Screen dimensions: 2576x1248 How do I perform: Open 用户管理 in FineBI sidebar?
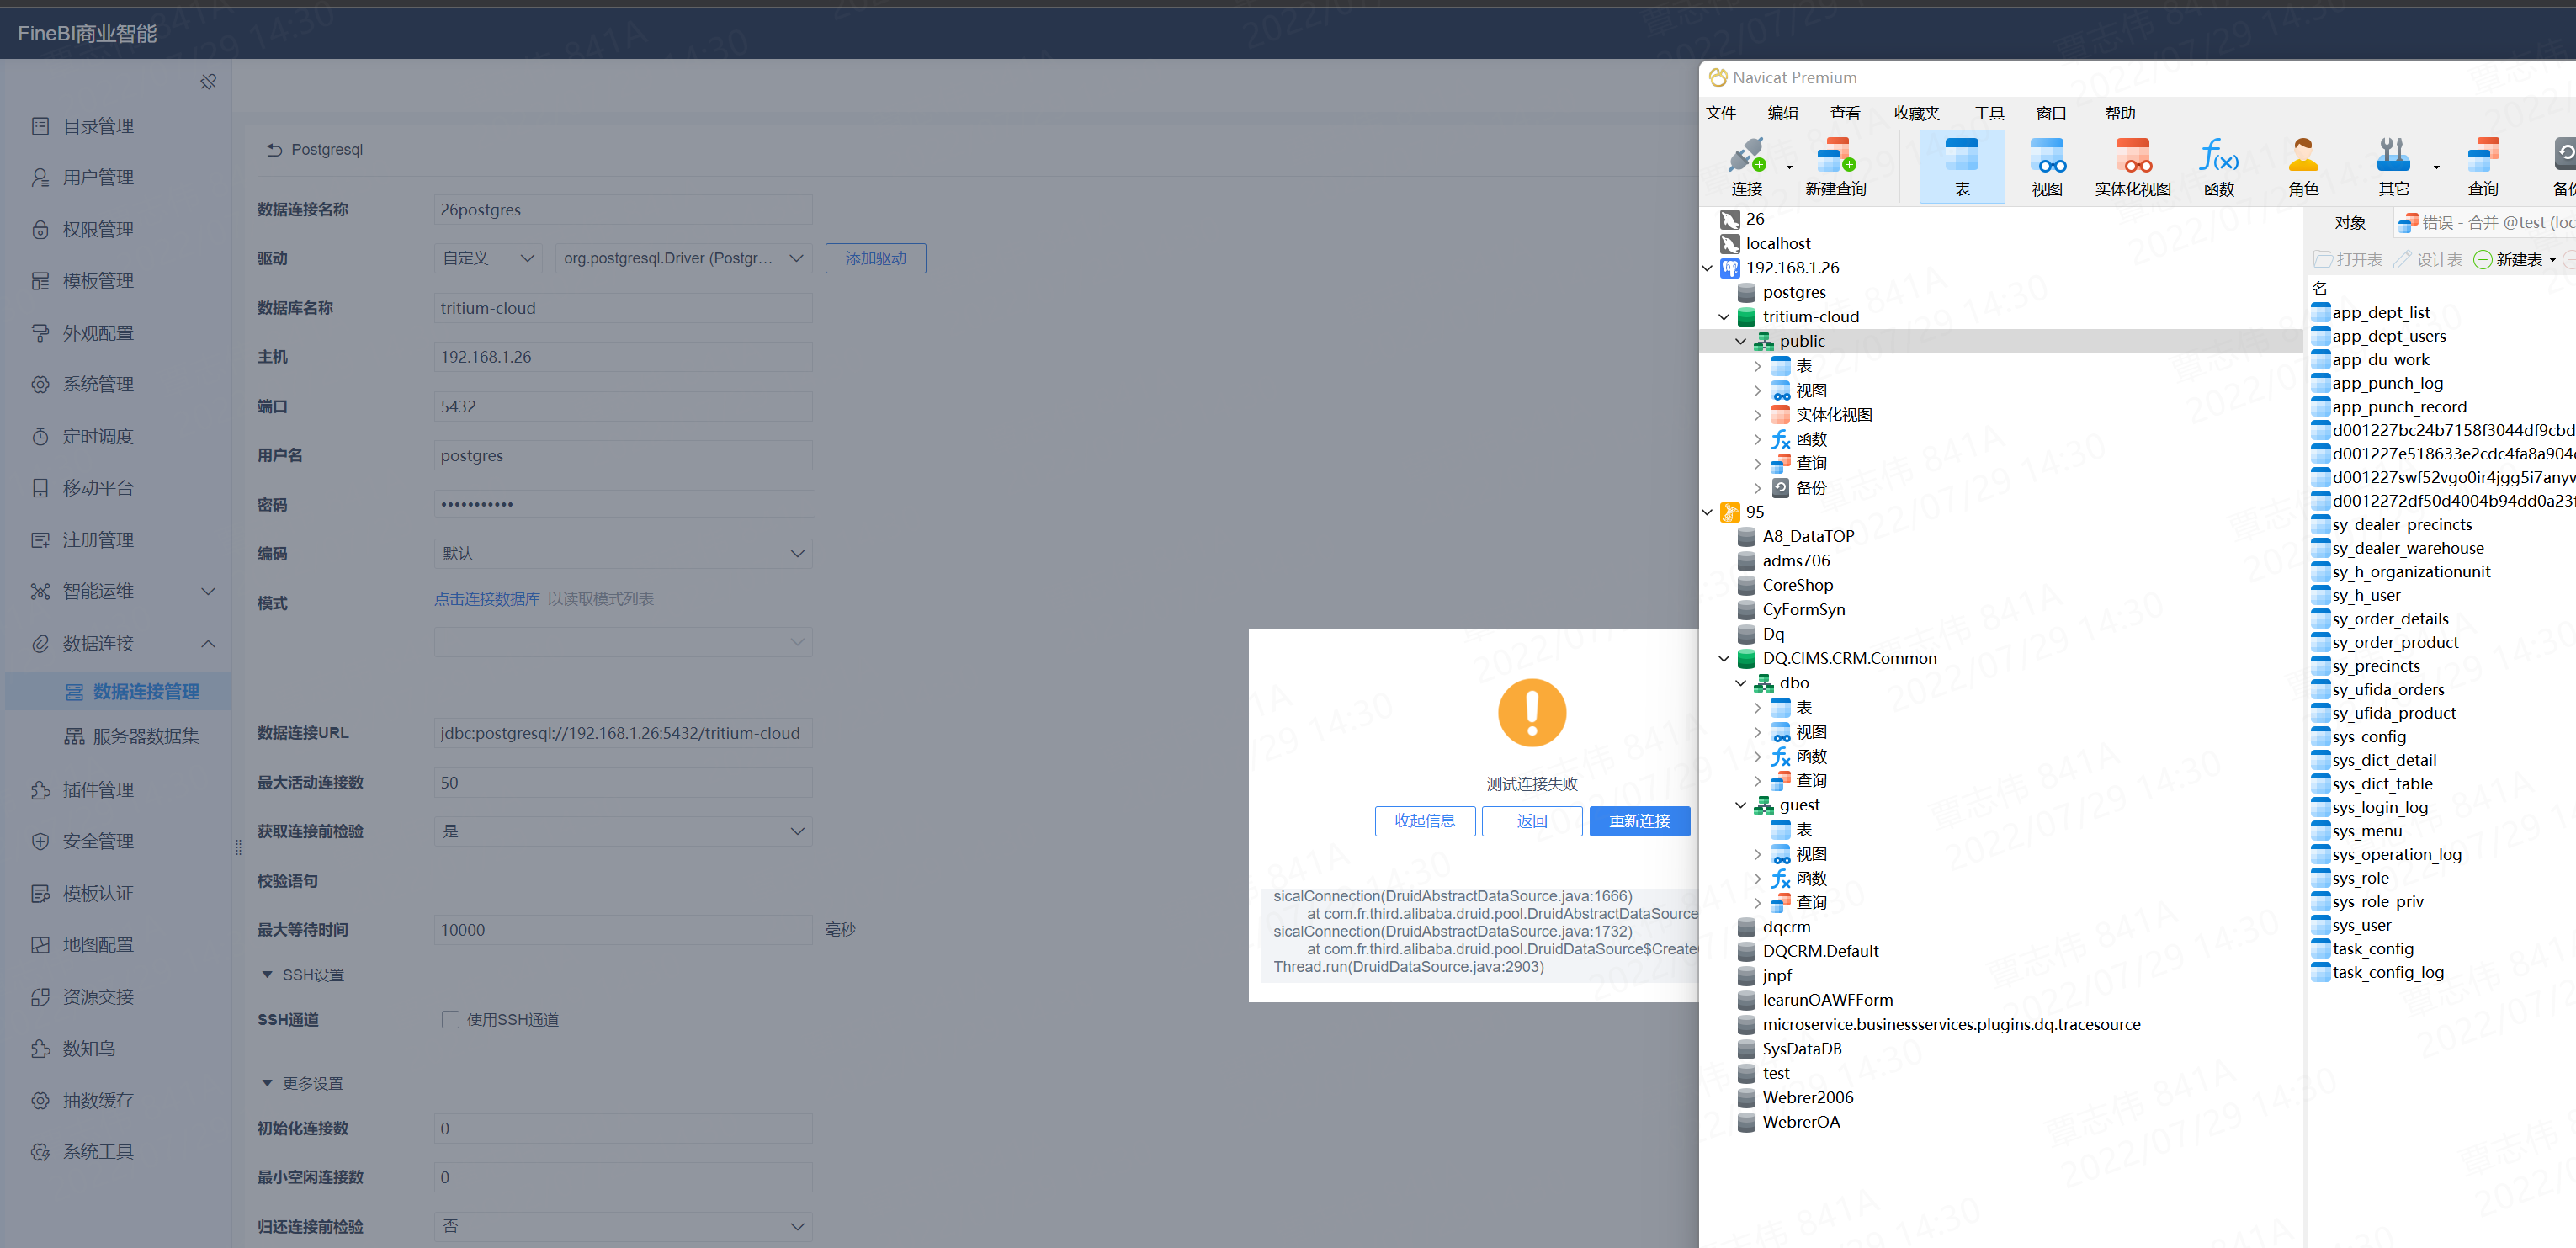point(97,177)
